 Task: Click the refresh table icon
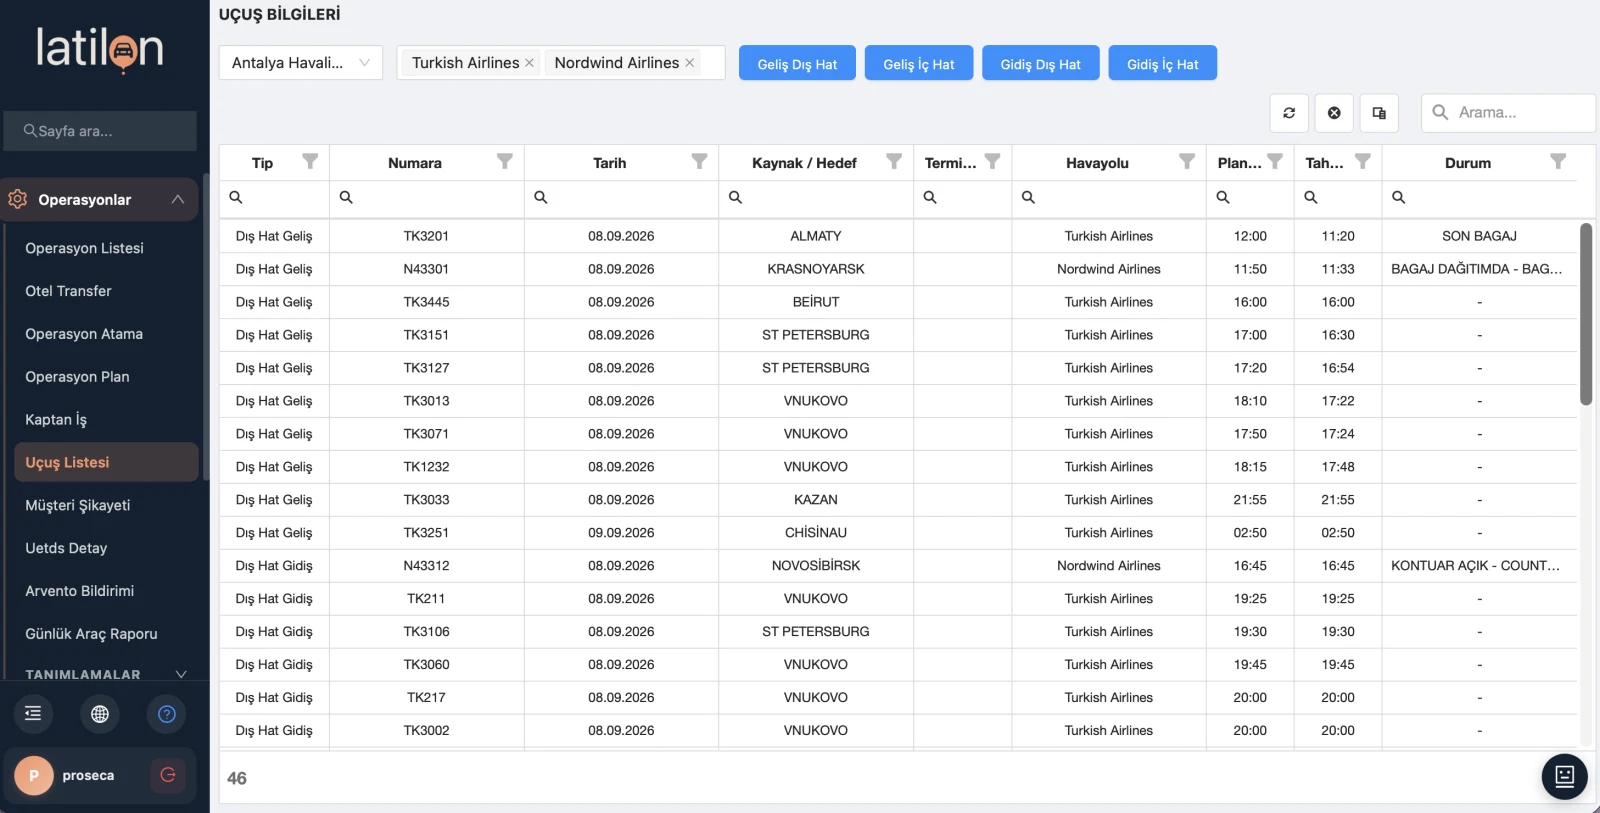pyautogui.click(x=1289, y=113)
